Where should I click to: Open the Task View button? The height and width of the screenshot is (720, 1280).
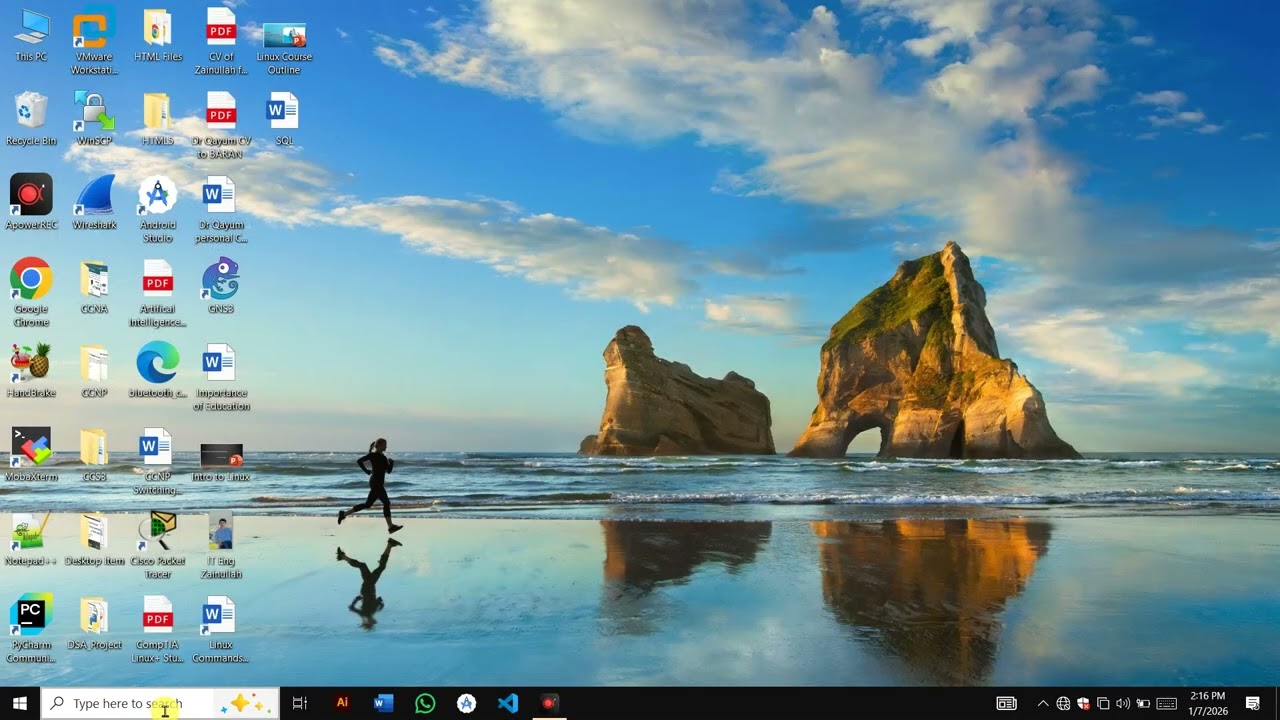[299, 703]
